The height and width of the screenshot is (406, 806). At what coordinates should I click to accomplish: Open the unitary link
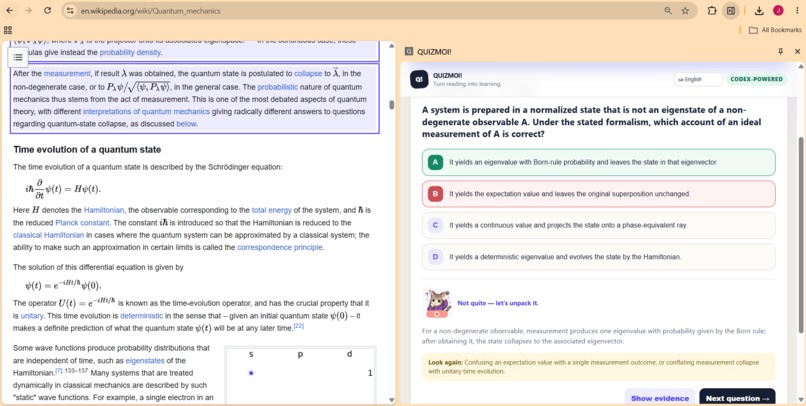point(32,316)
